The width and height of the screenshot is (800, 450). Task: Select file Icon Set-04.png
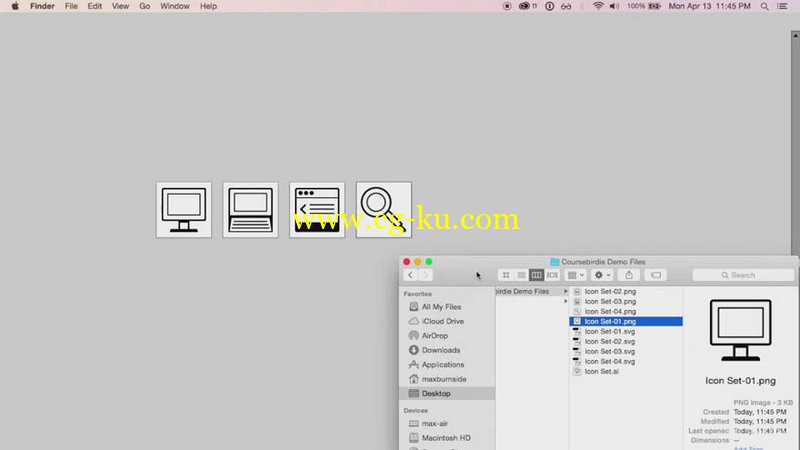click(x=610, y=311)
